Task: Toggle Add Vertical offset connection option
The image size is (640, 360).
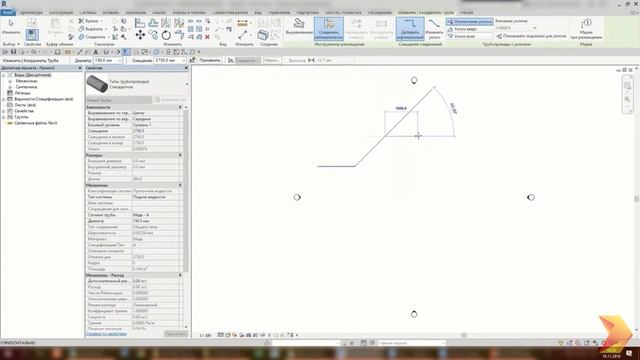Action: pyautogui.click(x=410, y=28)
